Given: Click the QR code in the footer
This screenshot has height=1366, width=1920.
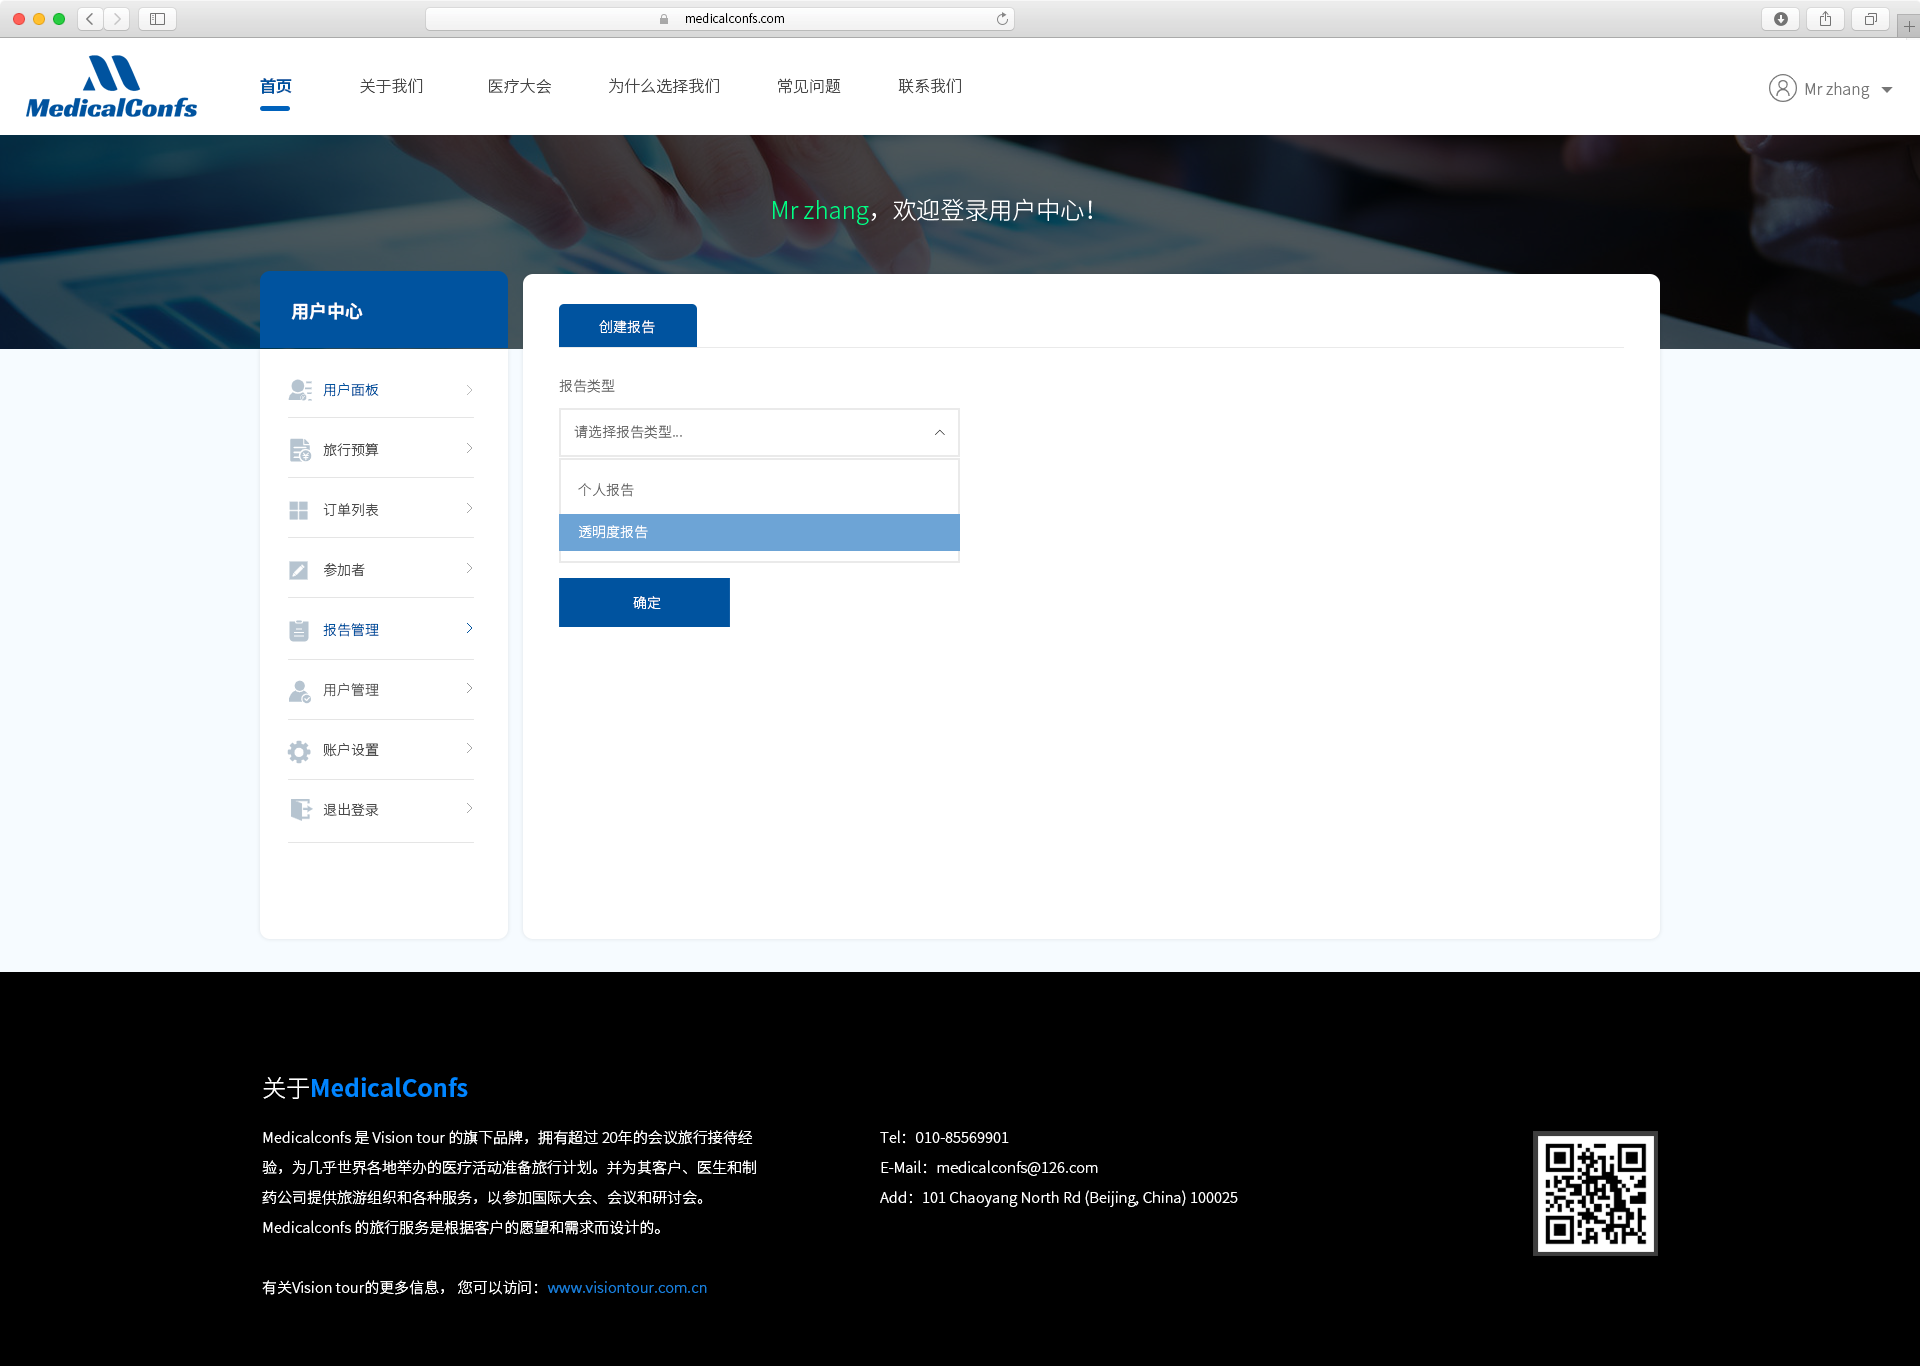Looking at the screenshot, I should (1595, 1193).
